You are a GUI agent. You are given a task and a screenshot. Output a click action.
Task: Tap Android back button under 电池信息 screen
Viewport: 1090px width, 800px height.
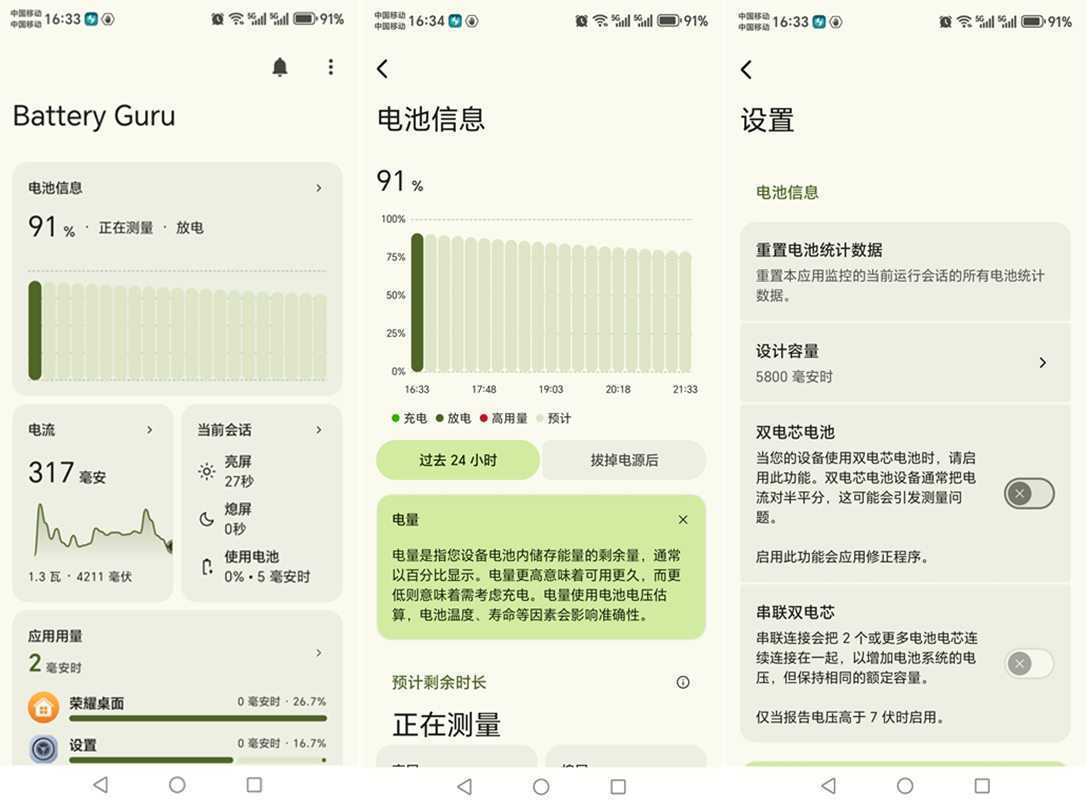click(464, 786)
